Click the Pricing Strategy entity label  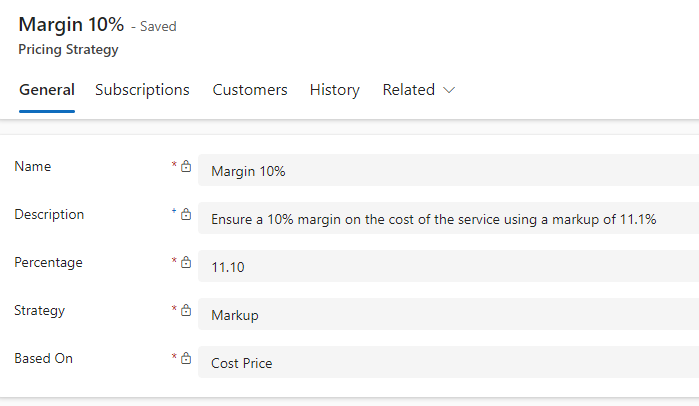[x=68, y=49]
